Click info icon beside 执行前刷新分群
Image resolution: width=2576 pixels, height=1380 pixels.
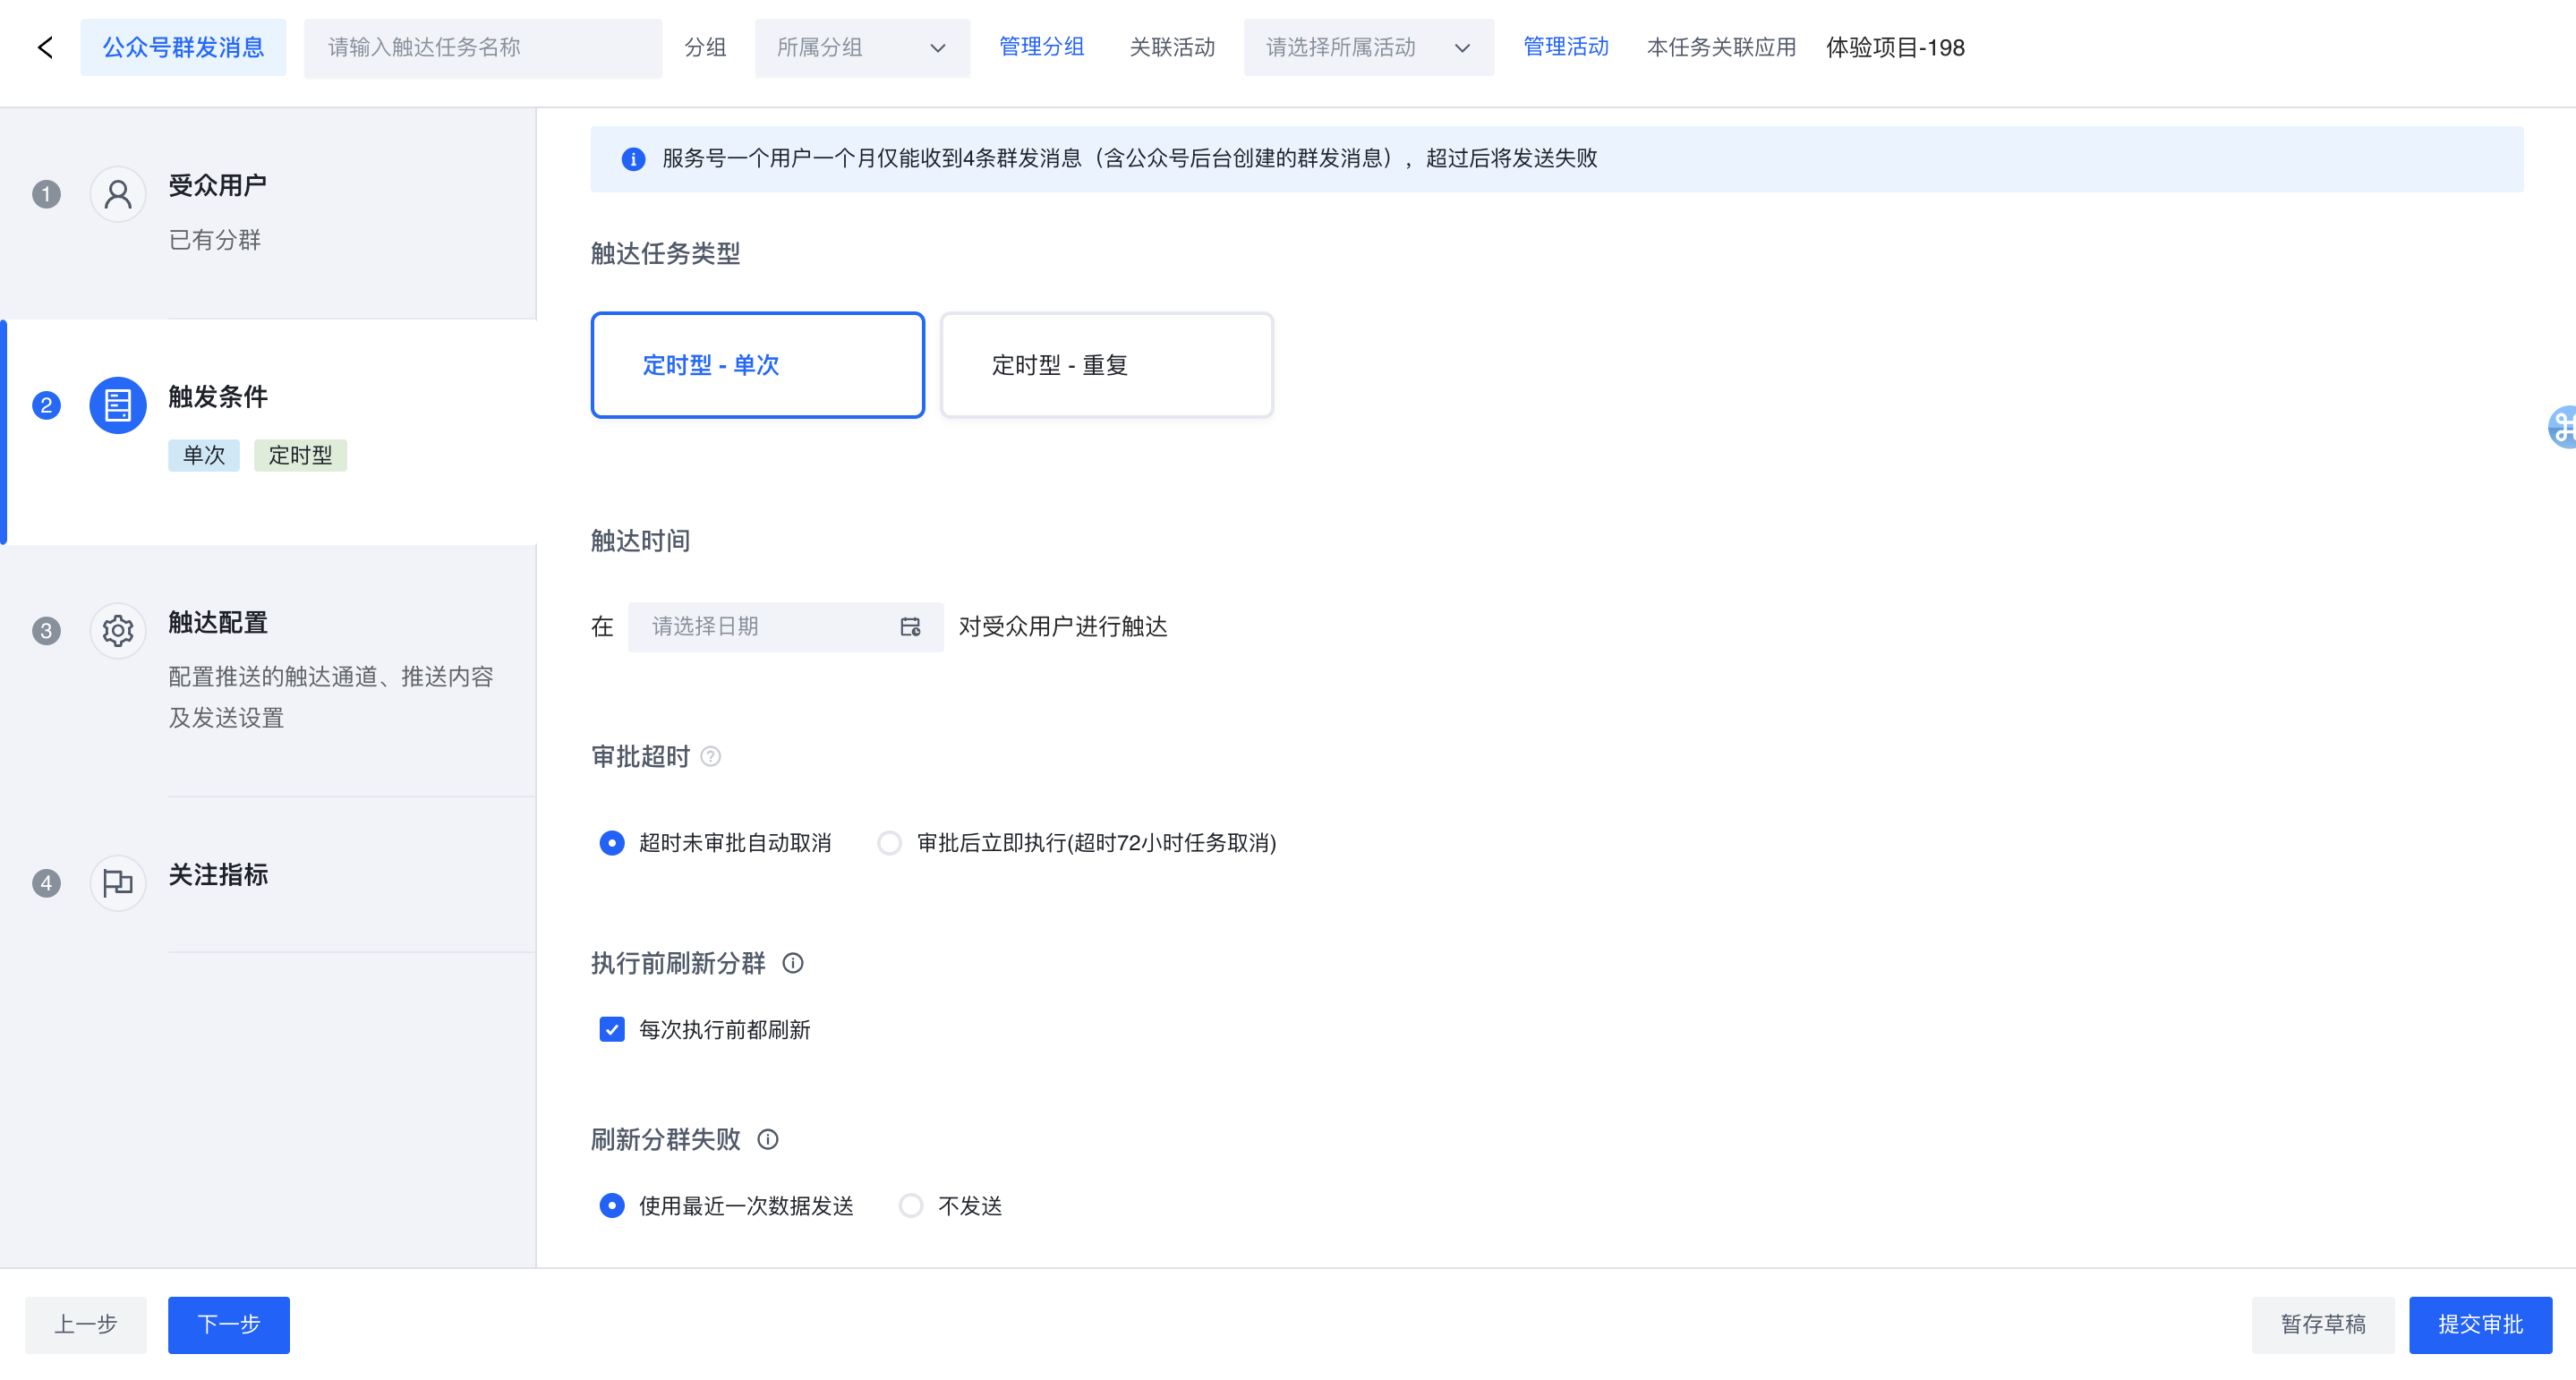tap(793, 963)
